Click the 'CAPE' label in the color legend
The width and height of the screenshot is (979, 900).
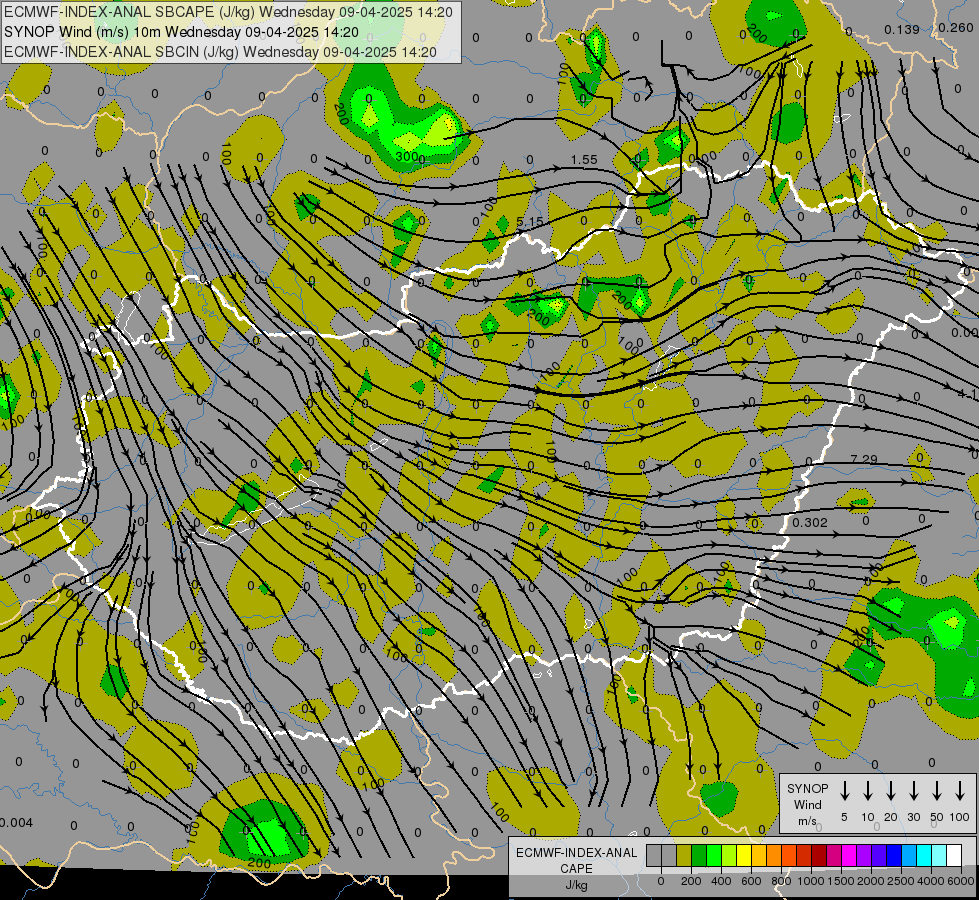[576, 869]
